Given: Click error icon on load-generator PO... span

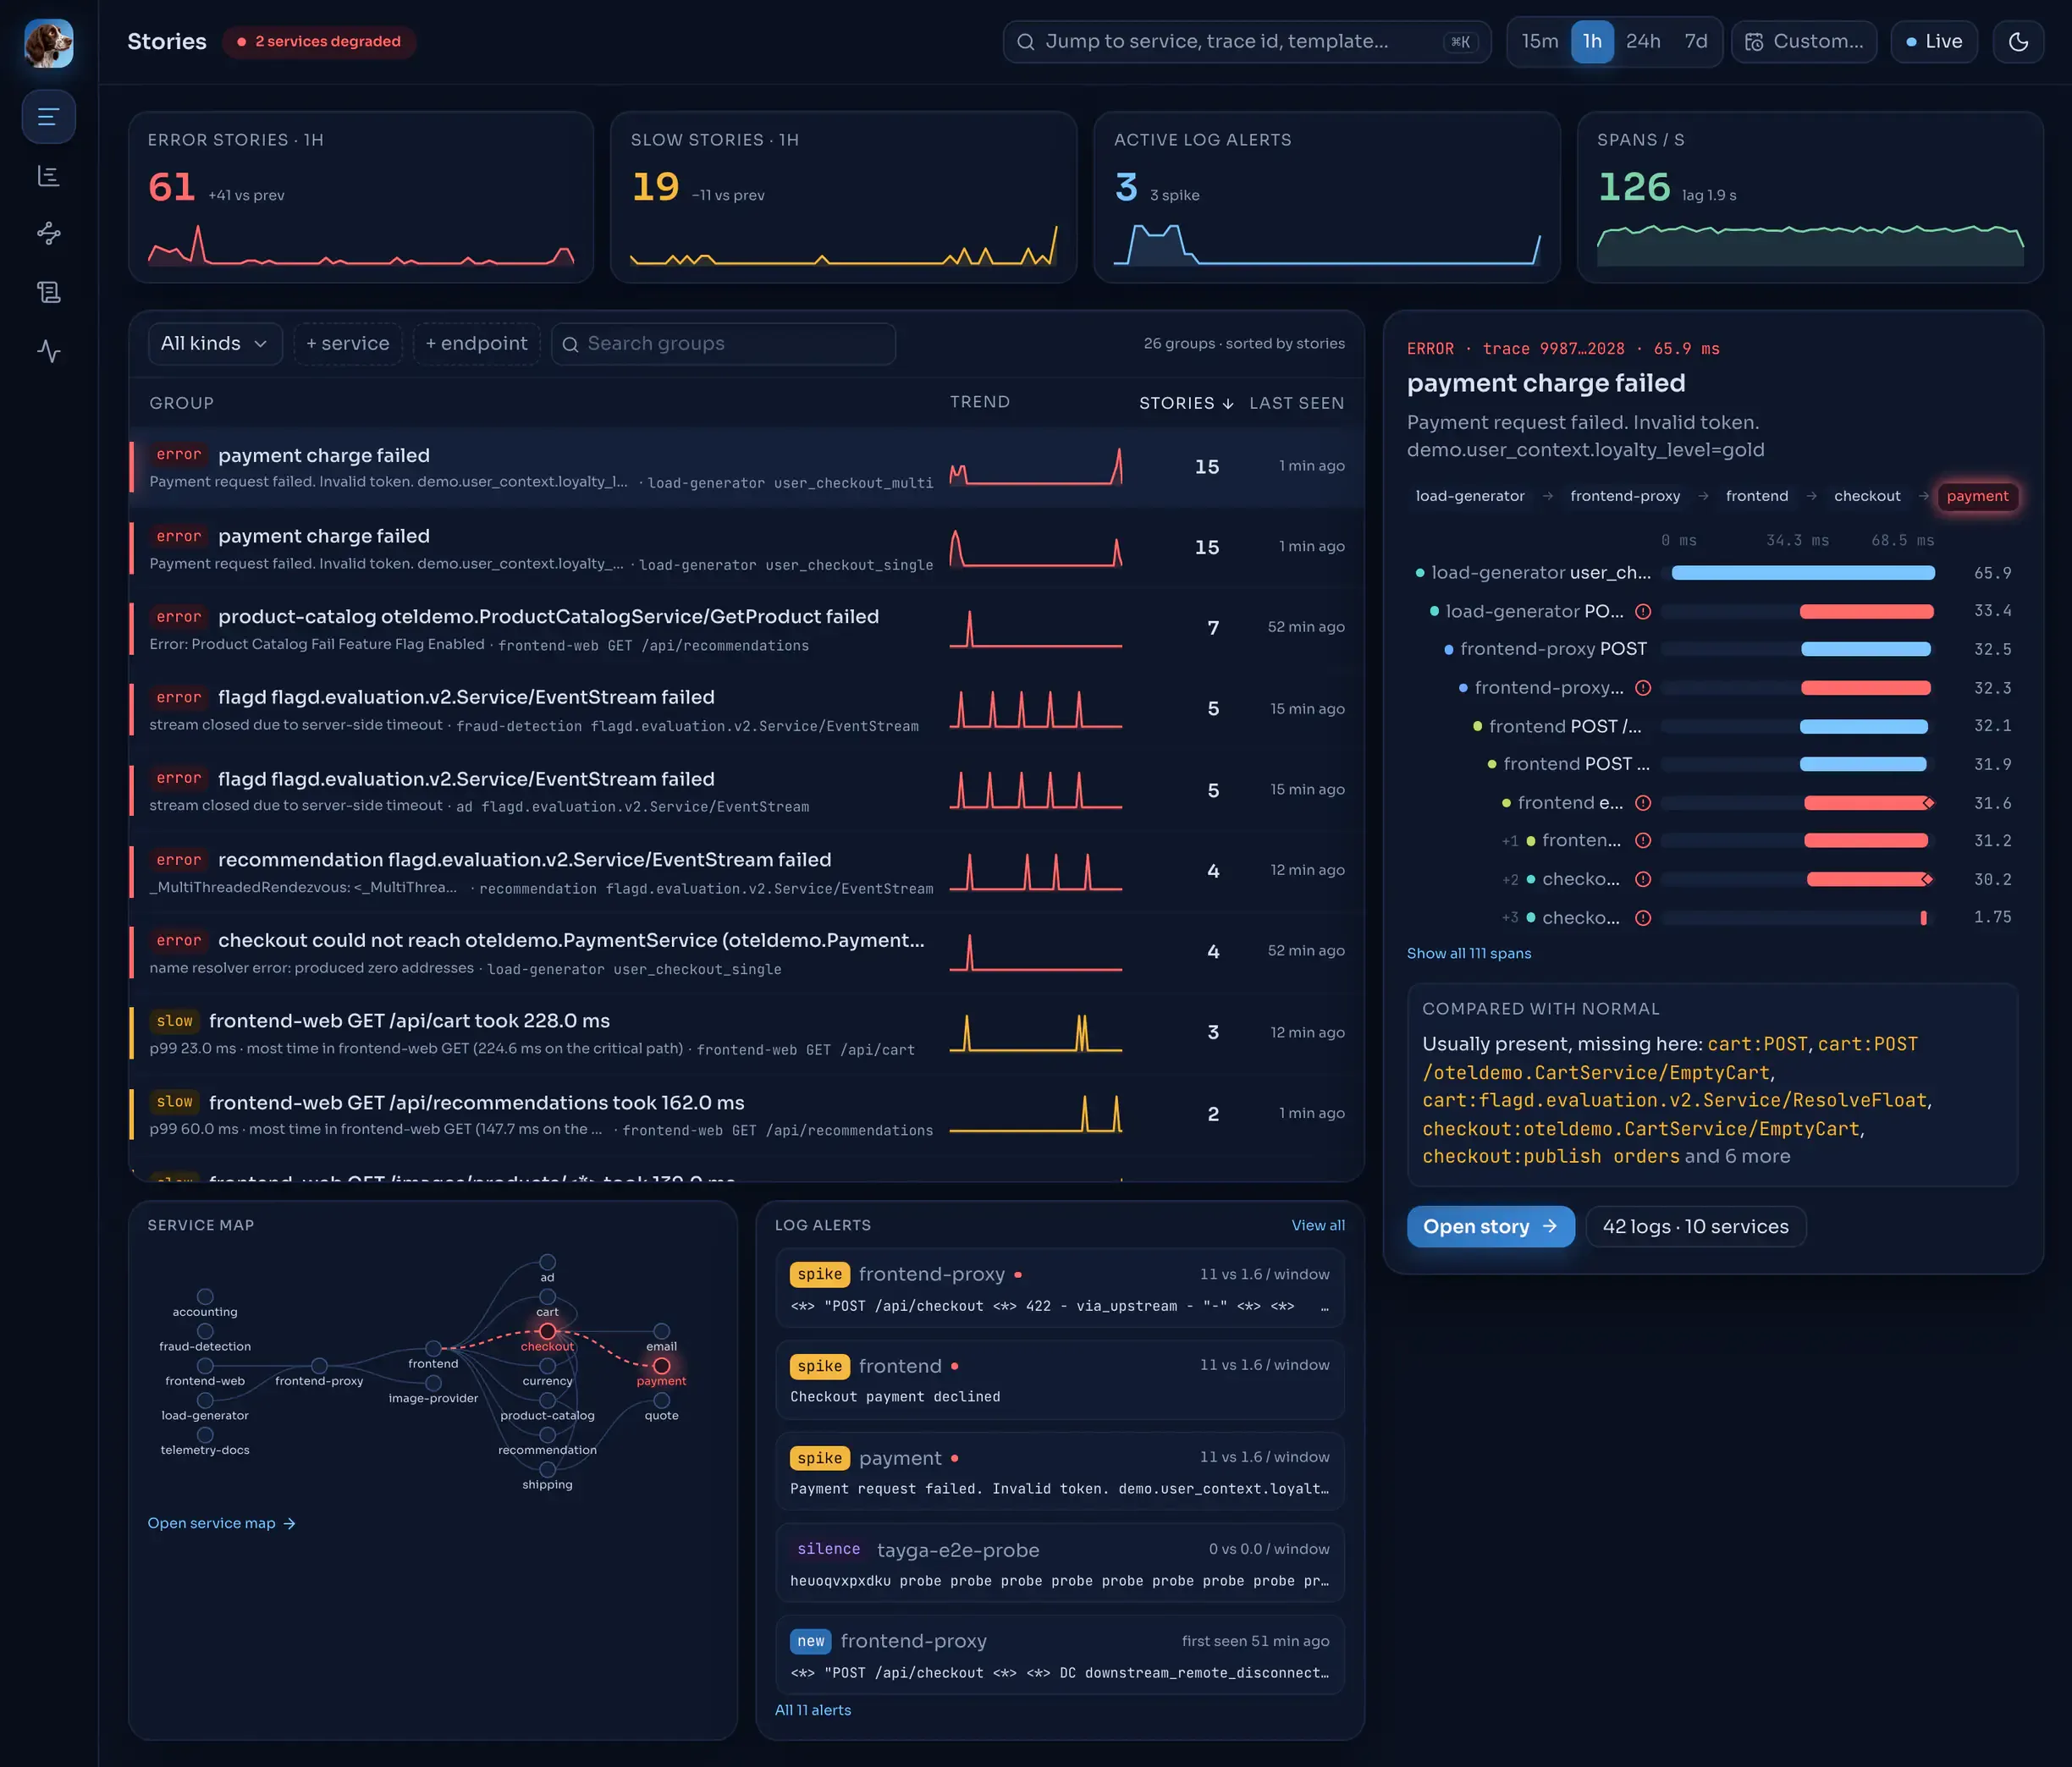Looking at the screenshot, I should (x=1642, y=612).
